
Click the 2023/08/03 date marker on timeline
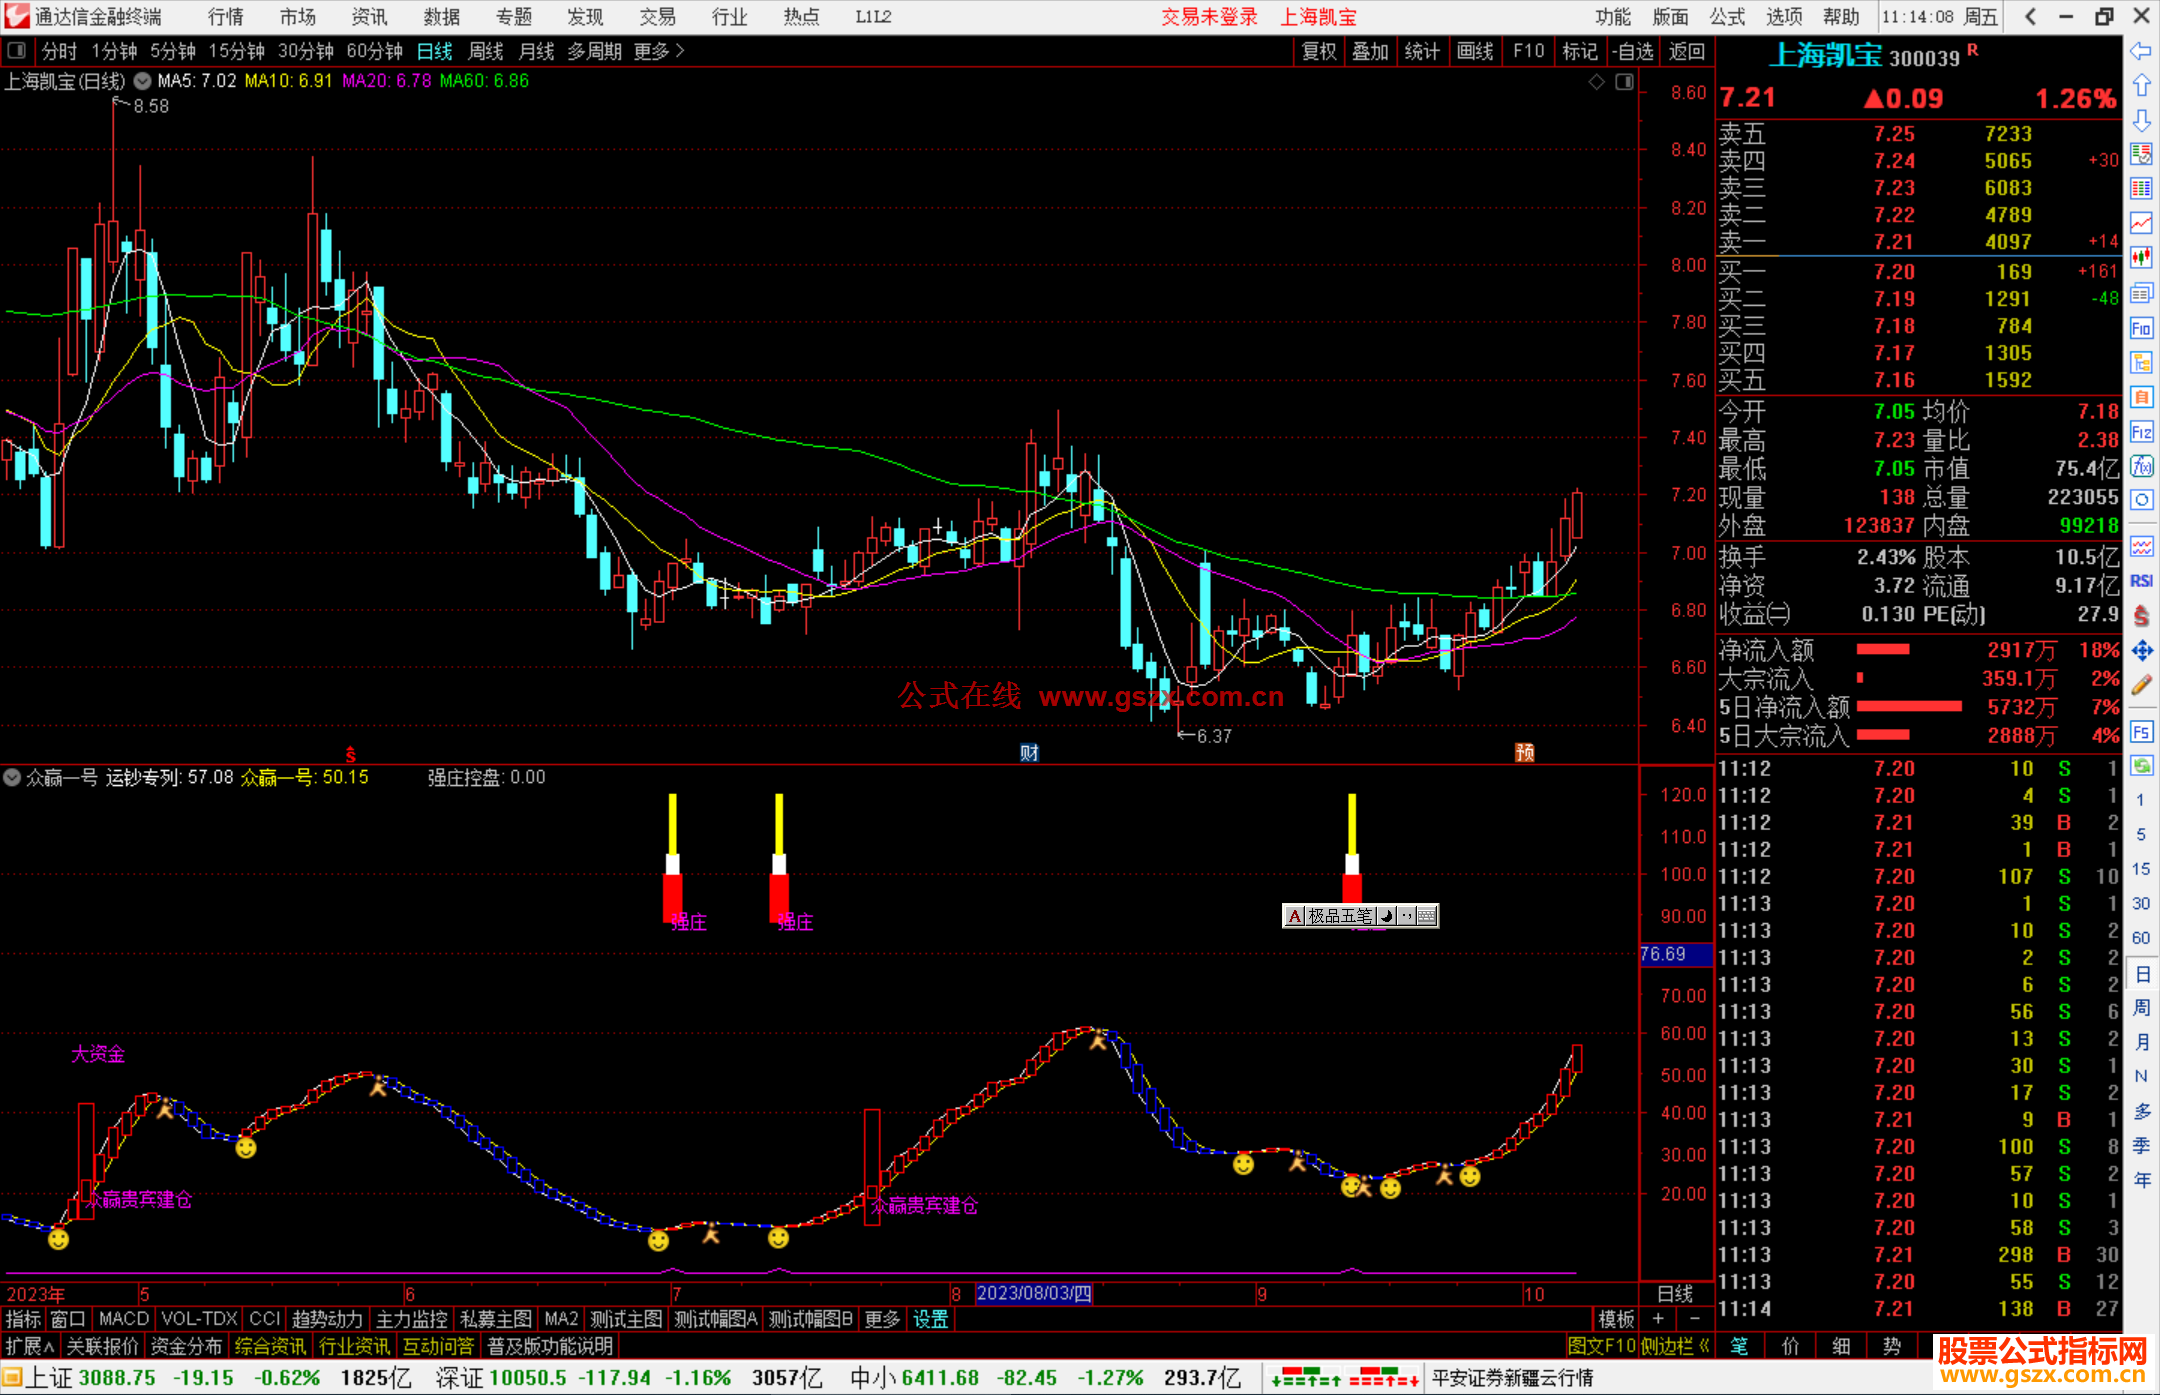tap(1033, 1293)
